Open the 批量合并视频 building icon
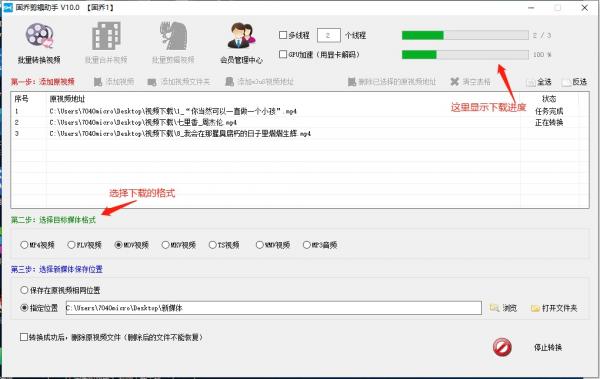The image size is (600, 379). point(106,36)
